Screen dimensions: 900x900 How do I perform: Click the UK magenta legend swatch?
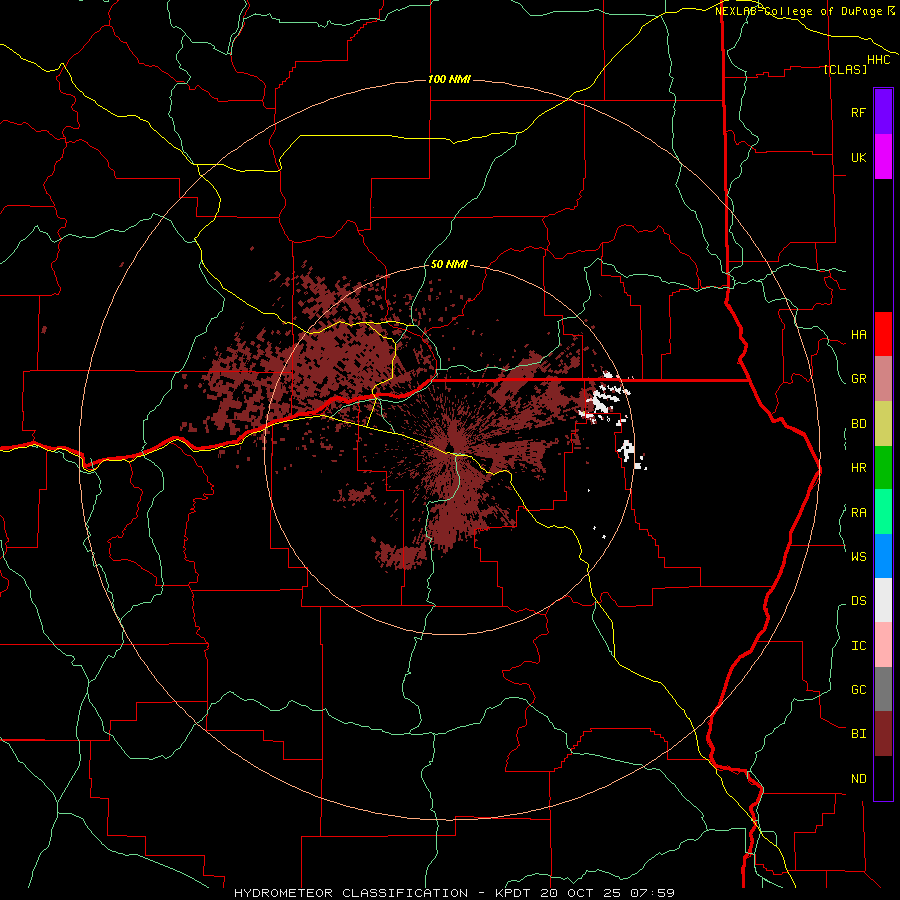pyautogui.click(x=883, y=157)
